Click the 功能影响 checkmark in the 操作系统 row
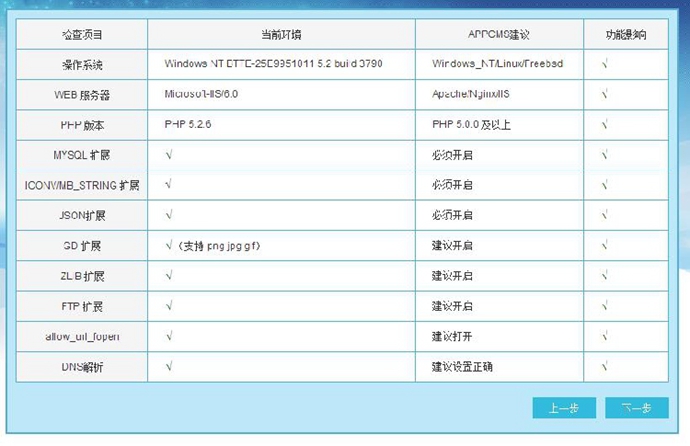 [x=605, y=64]
